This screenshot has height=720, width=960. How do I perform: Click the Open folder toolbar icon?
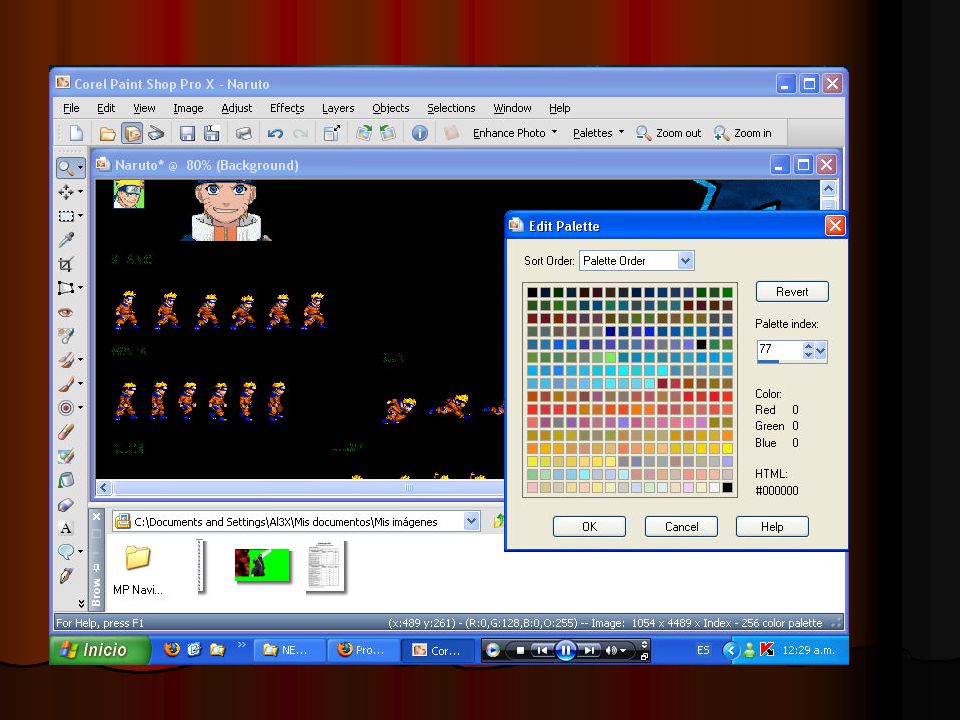click(108, 133)
